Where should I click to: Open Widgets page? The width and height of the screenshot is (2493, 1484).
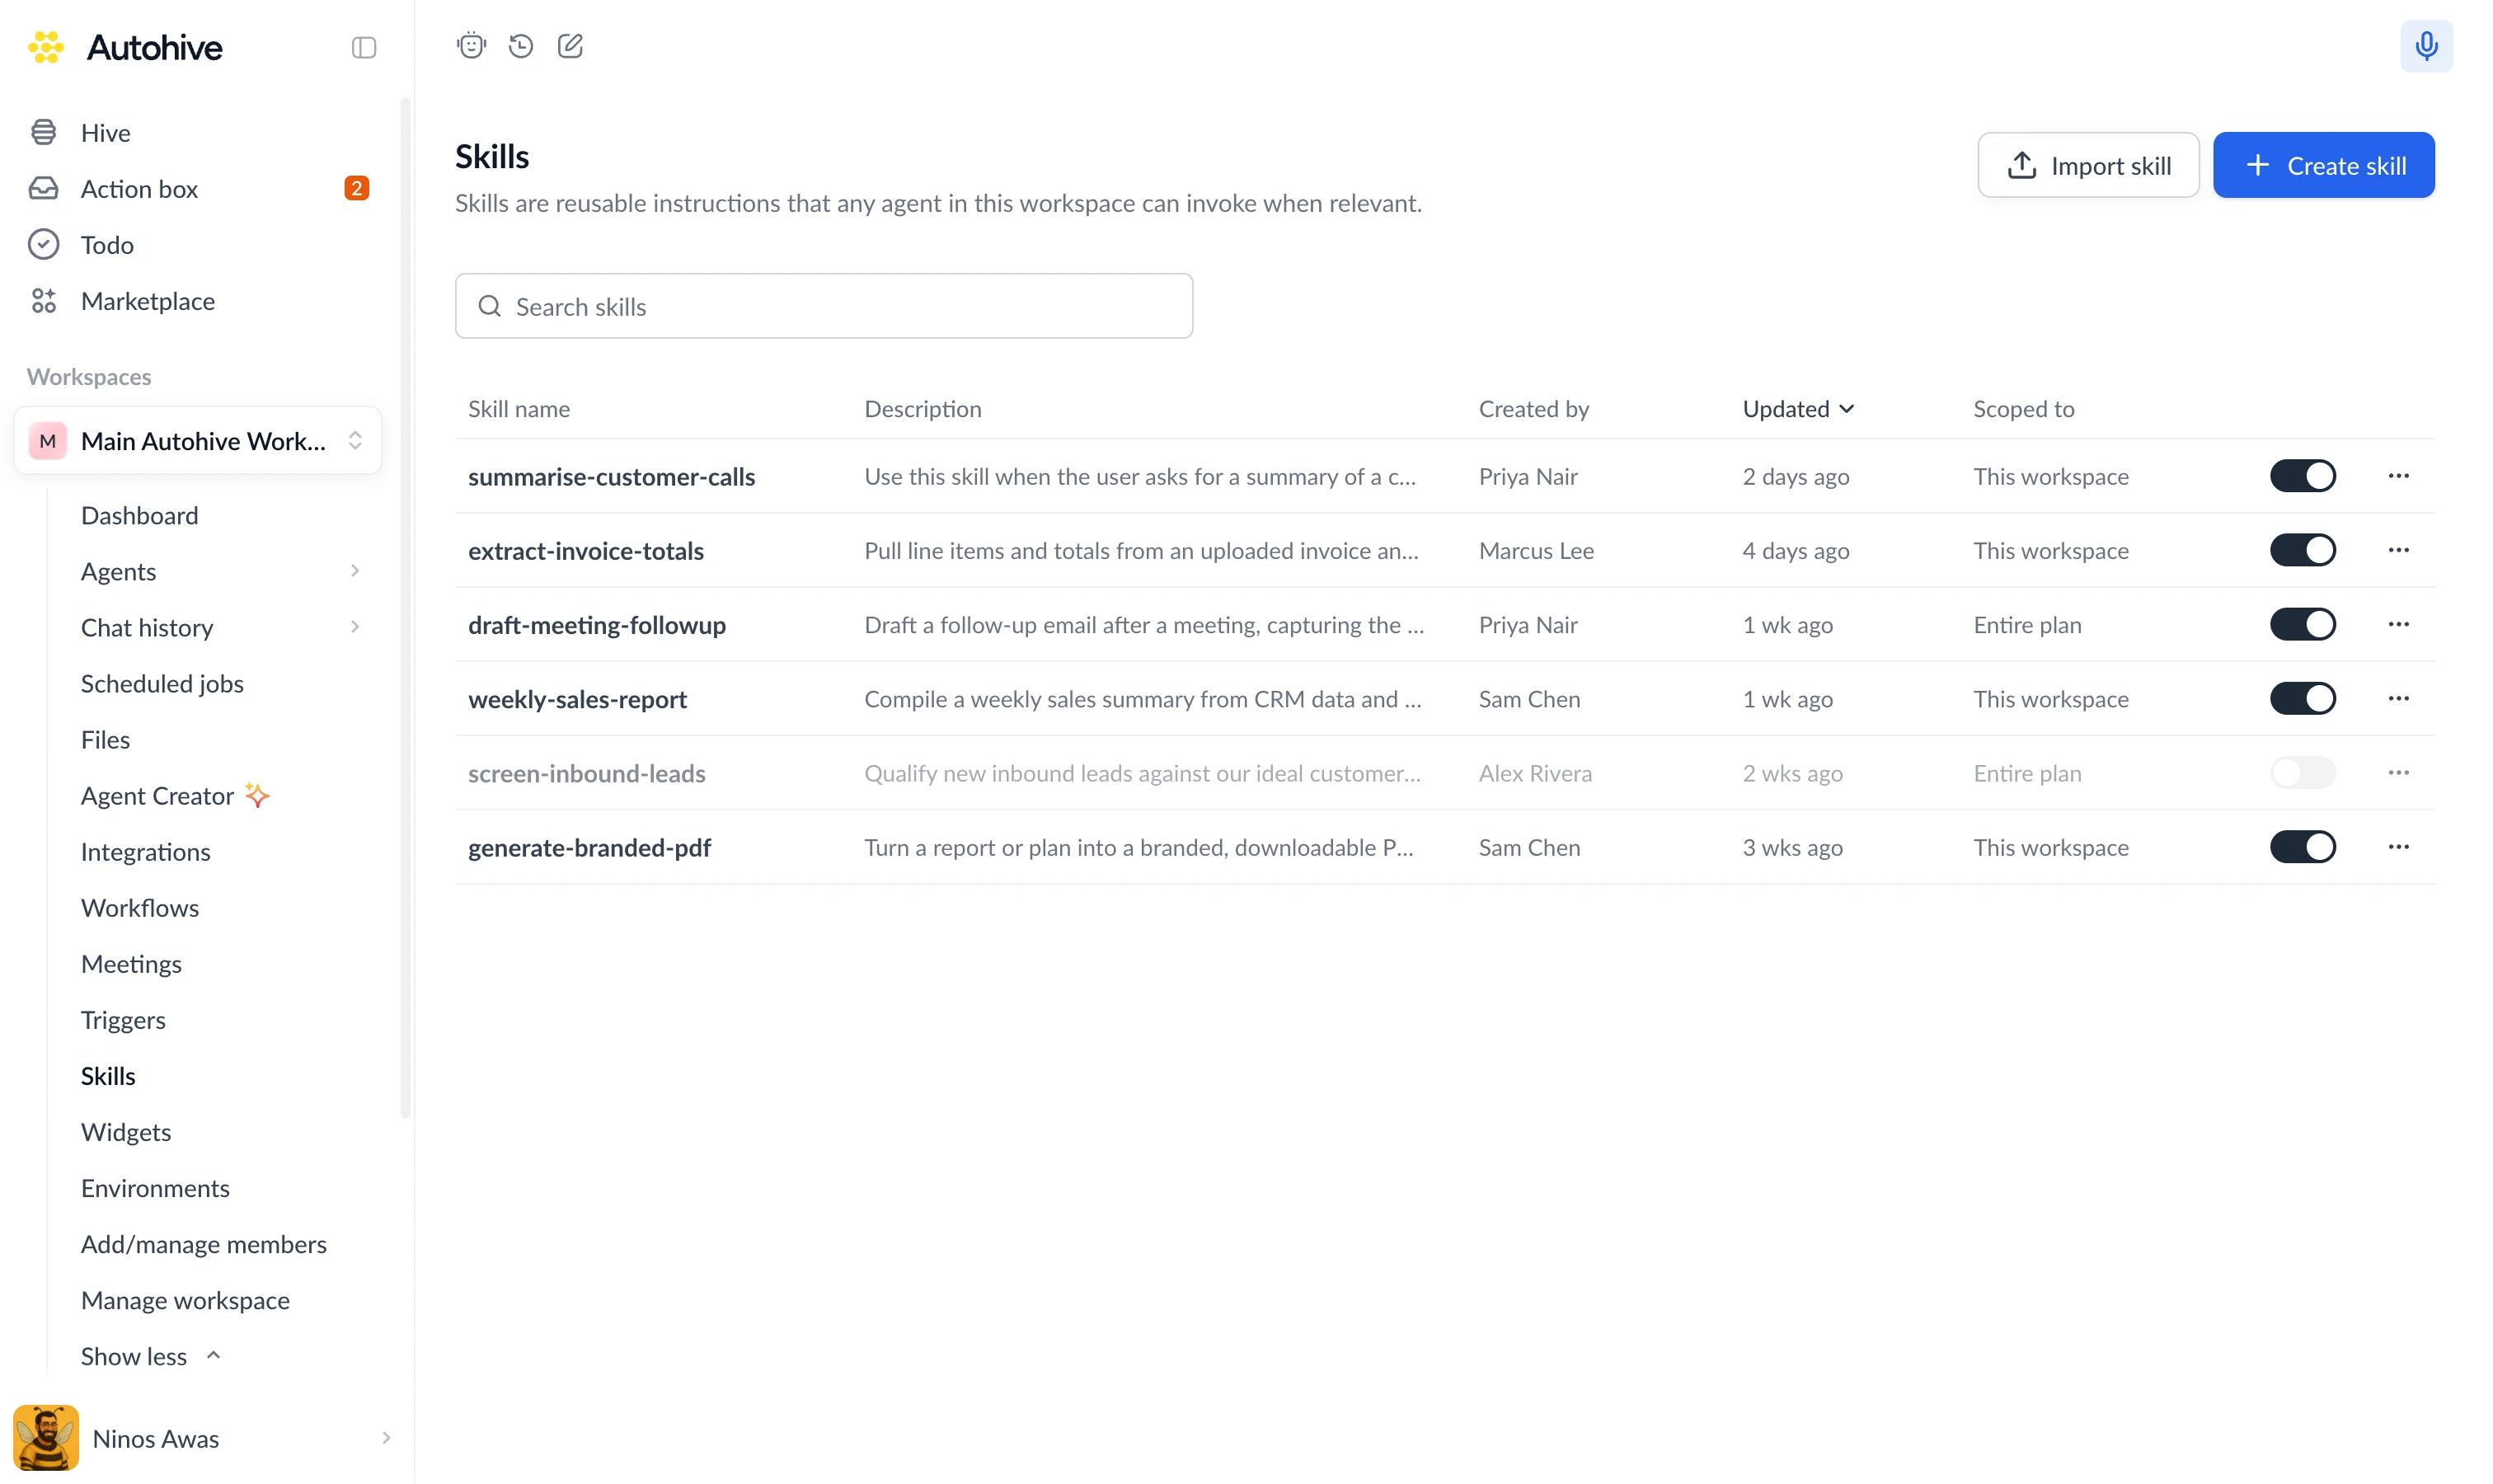[x=126, y=1131]
